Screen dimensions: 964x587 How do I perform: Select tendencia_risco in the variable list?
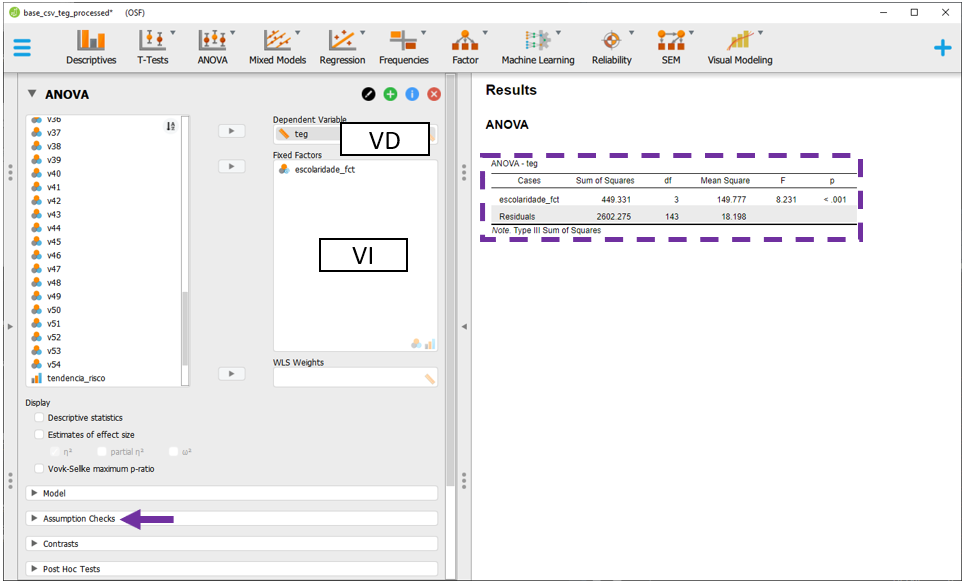[x=75, y=378]
